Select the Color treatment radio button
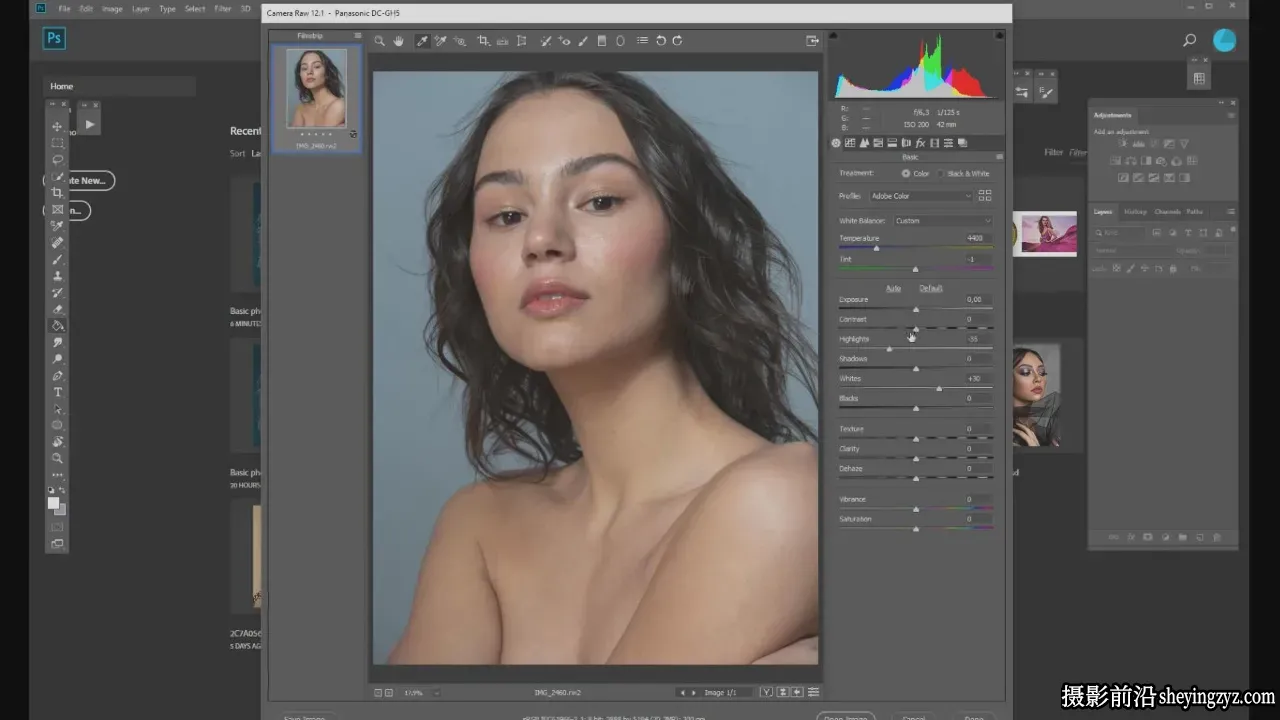 tap(906, 174)
